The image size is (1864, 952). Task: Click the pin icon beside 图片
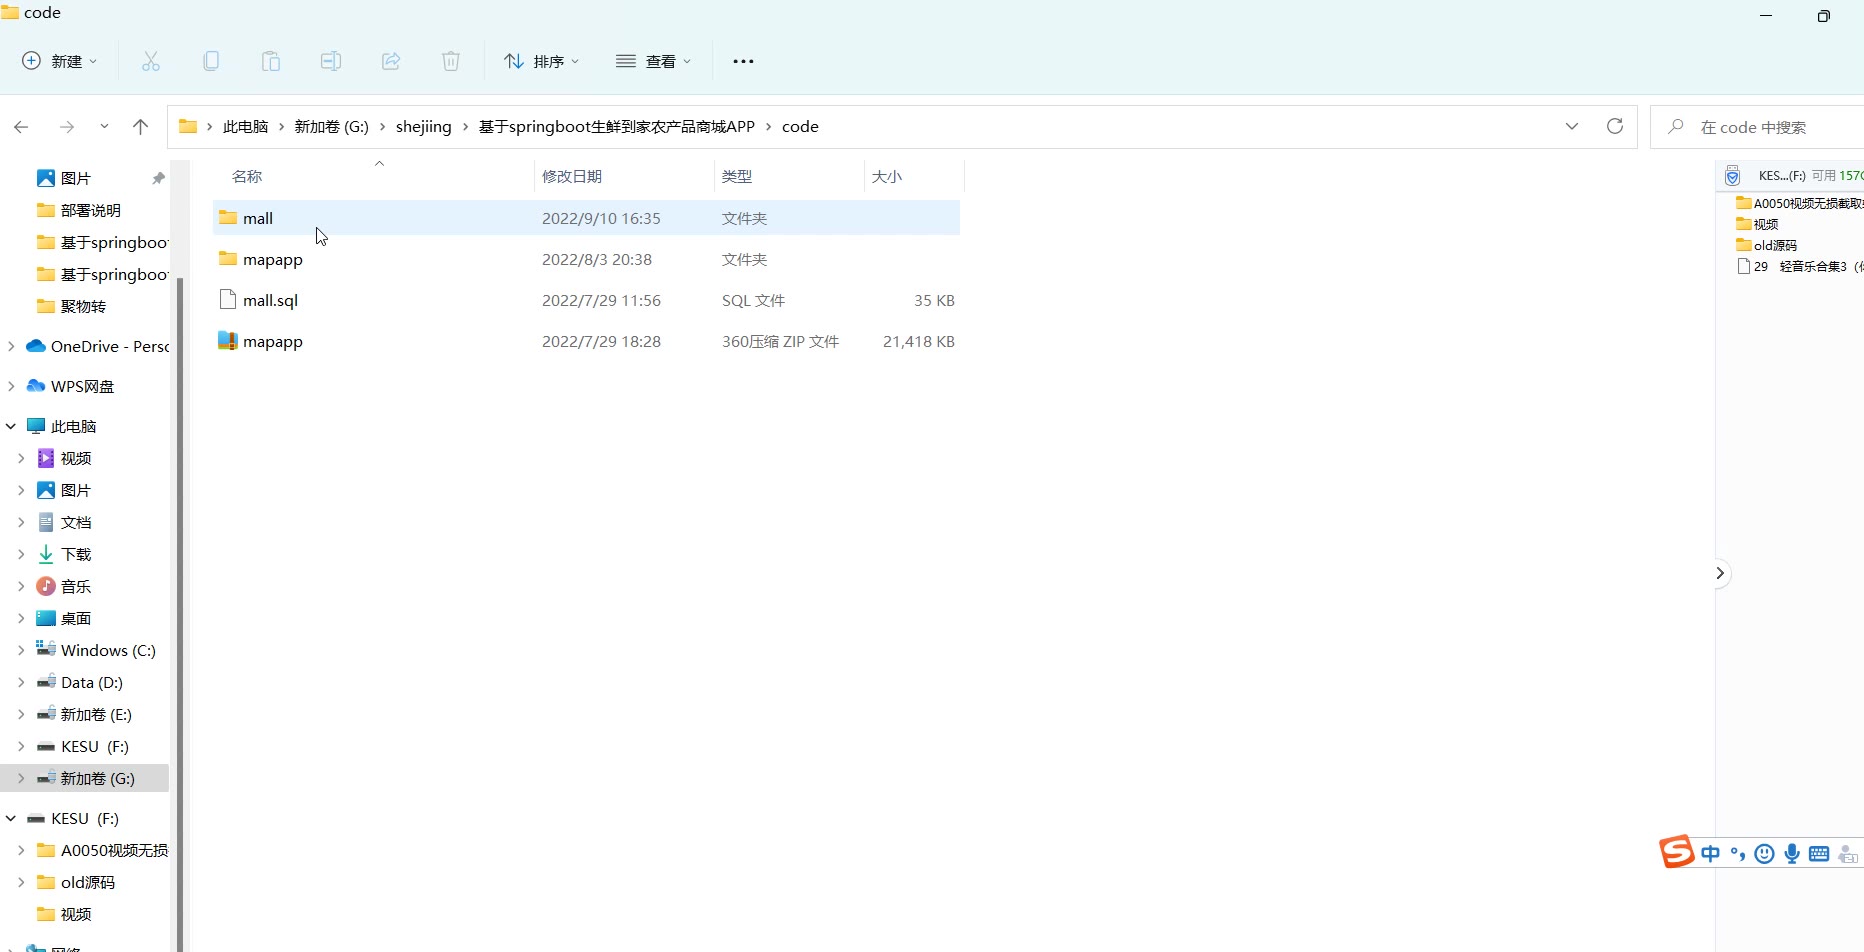point(158,178)
